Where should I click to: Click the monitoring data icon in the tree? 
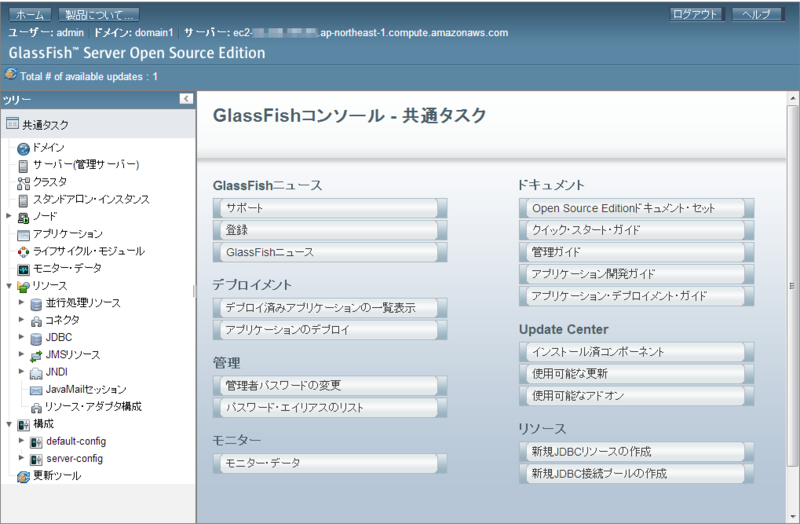pos(23,269)
